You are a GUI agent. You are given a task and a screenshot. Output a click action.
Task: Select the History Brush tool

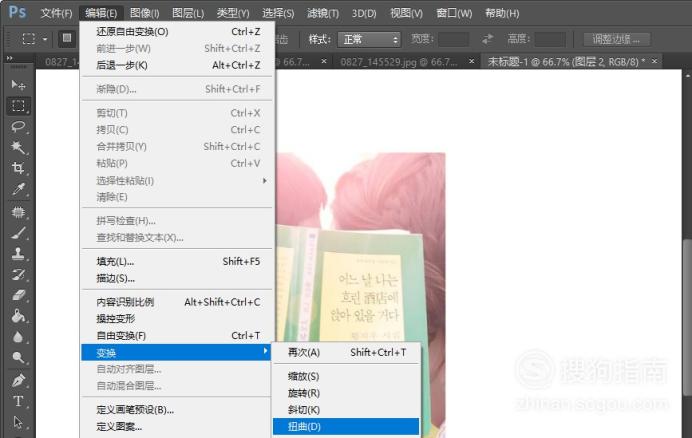pyautogui.click(x=18, y=274)
